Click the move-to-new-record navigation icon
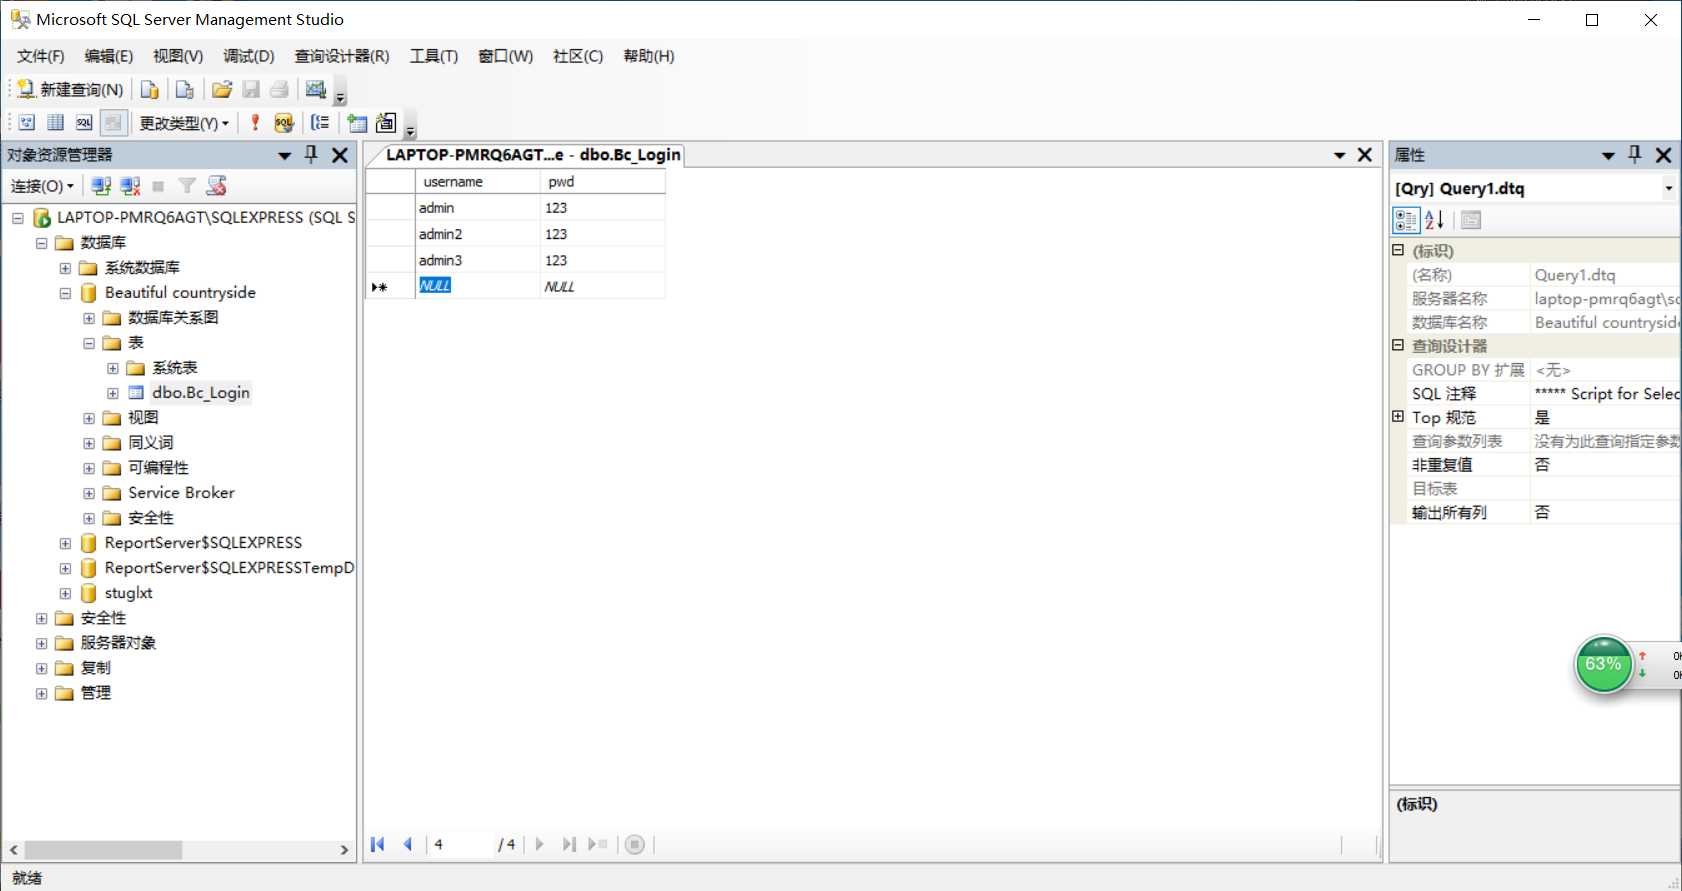 598,844
